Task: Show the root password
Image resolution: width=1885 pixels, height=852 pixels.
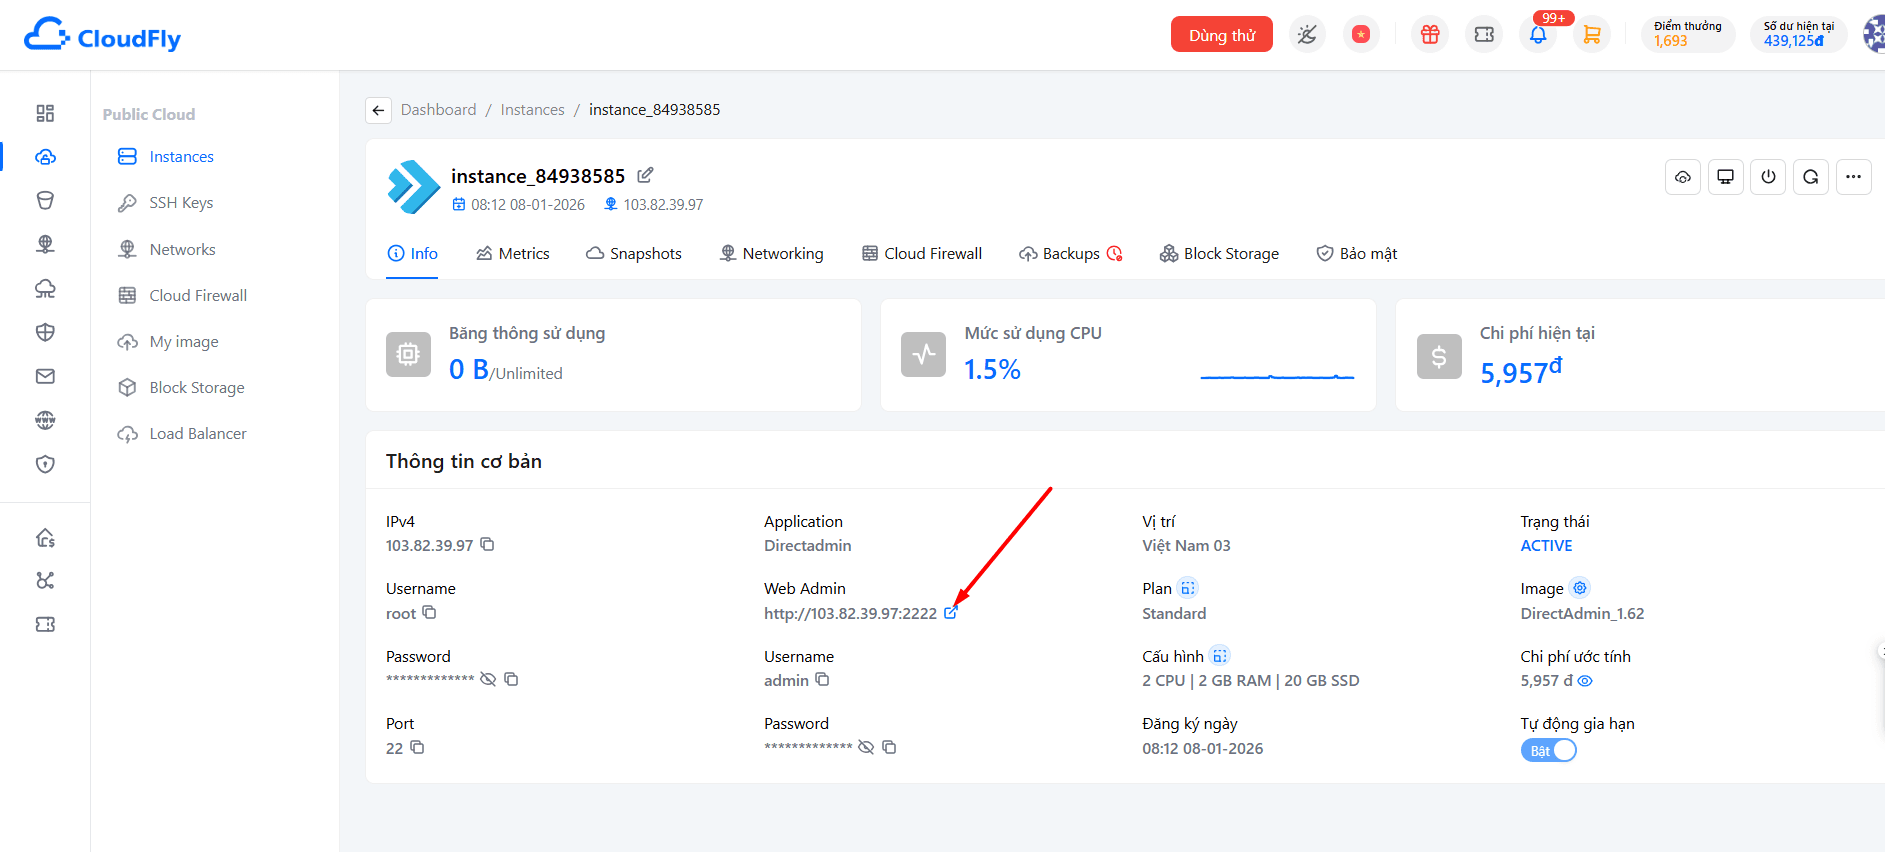Action: [488, 680]
